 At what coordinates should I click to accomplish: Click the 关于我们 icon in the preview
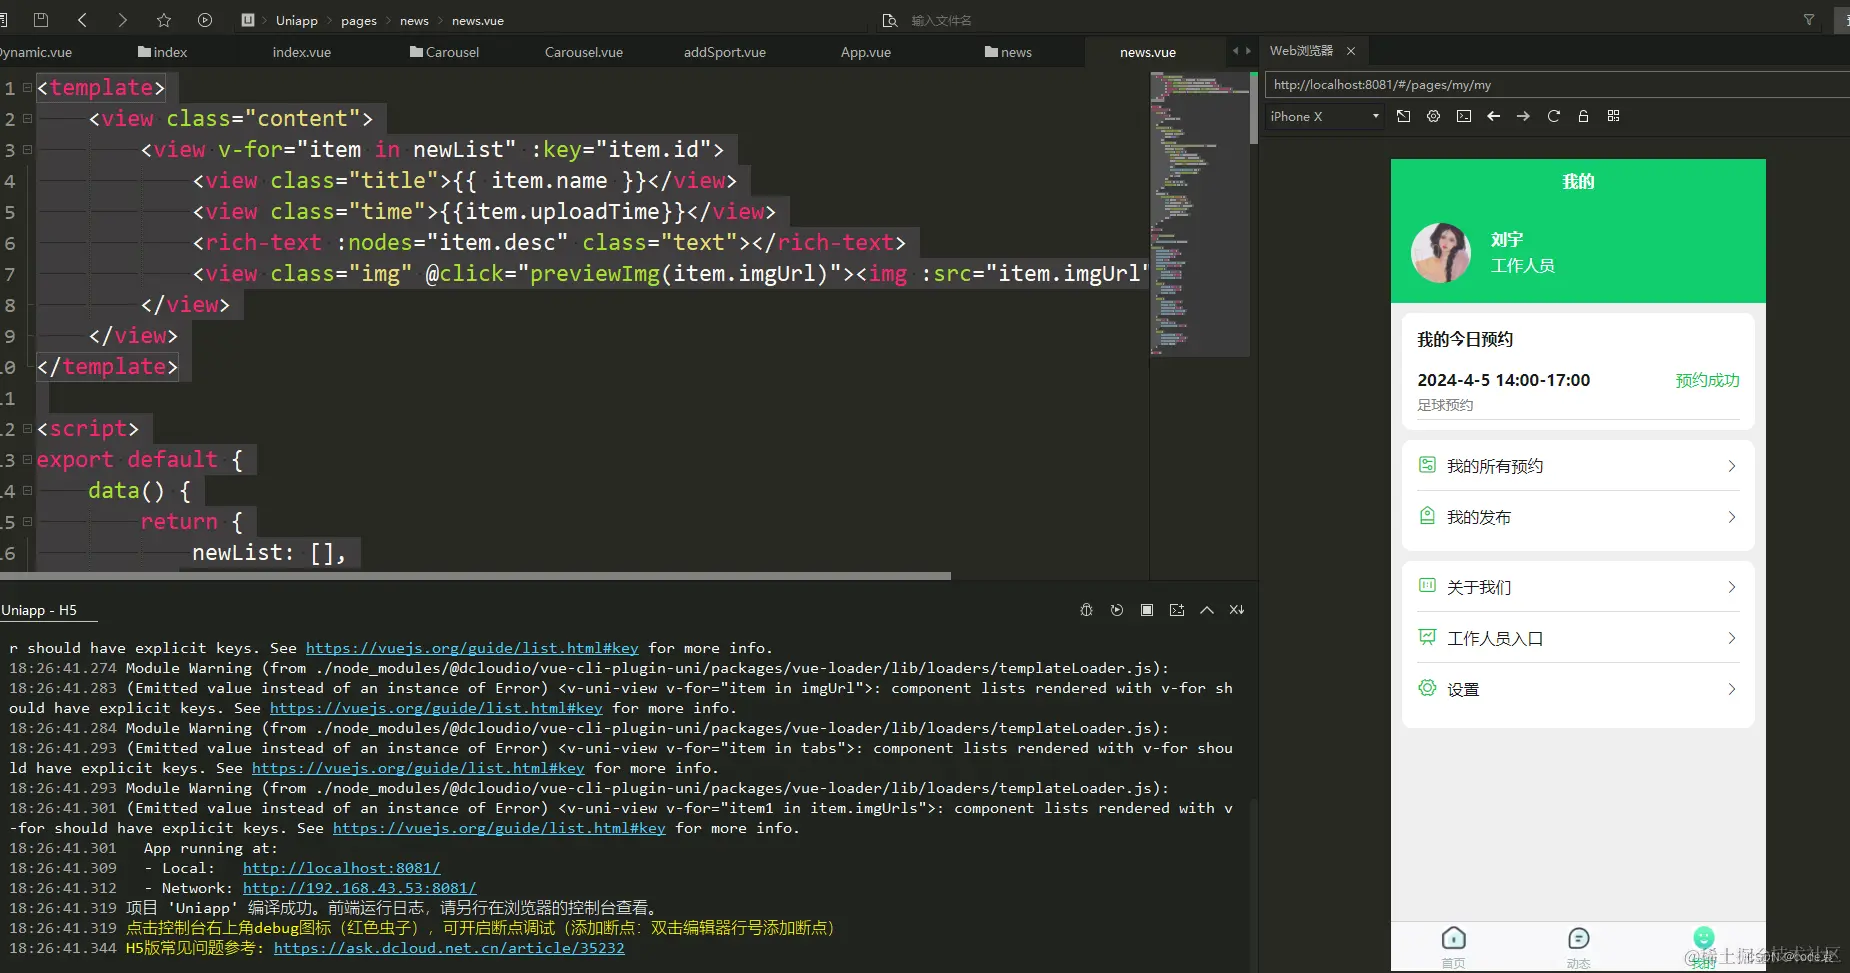pos(1427,586)
